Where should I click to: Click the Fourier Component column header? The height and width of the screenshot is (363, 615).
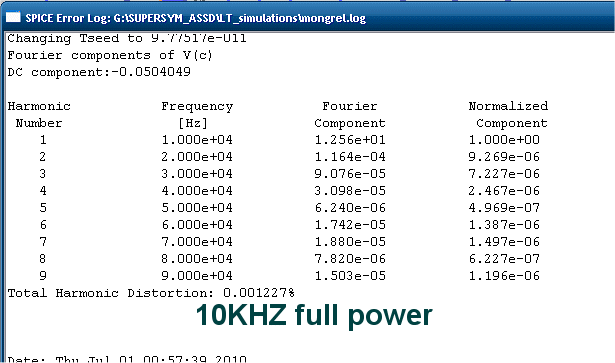pos(349,114)
